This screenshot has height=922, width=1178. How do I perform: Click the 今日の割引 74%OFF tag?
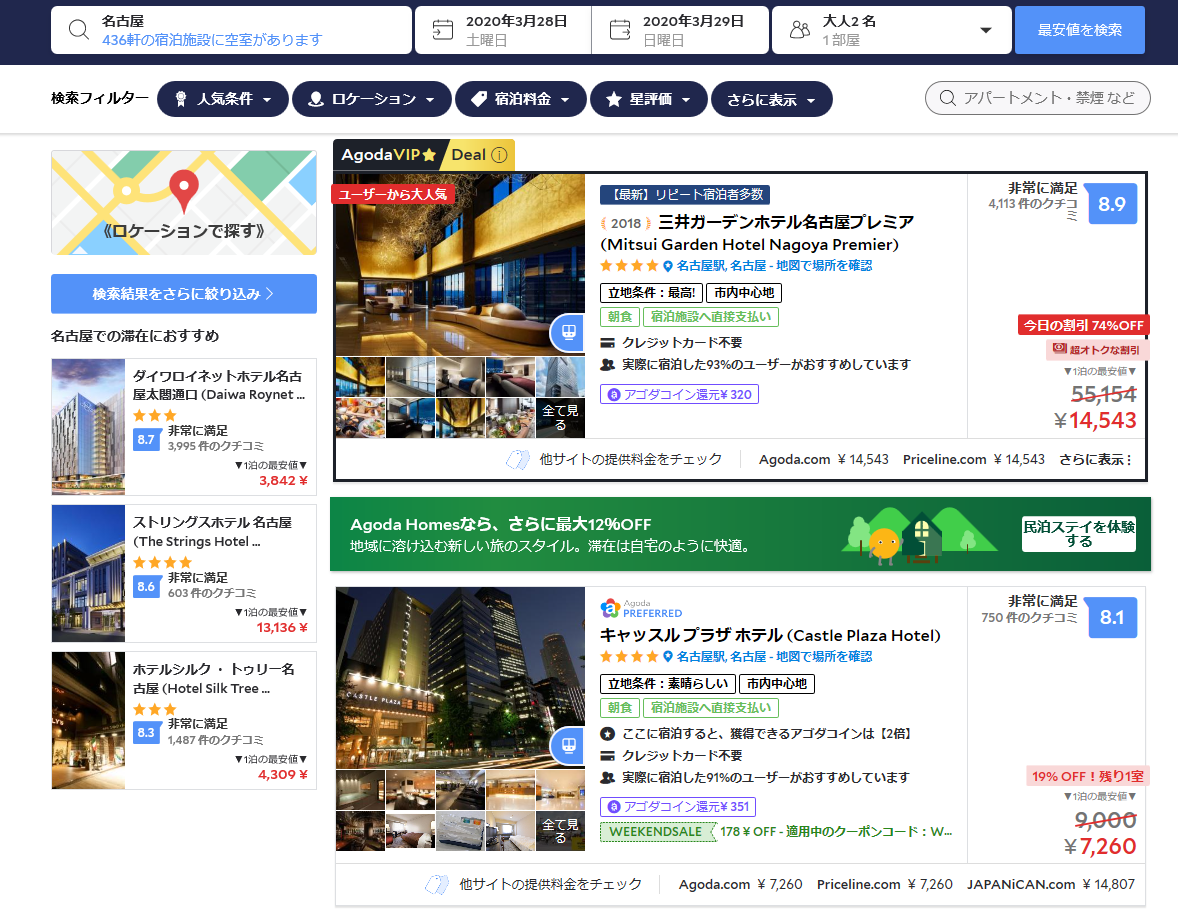[1083, 325]
